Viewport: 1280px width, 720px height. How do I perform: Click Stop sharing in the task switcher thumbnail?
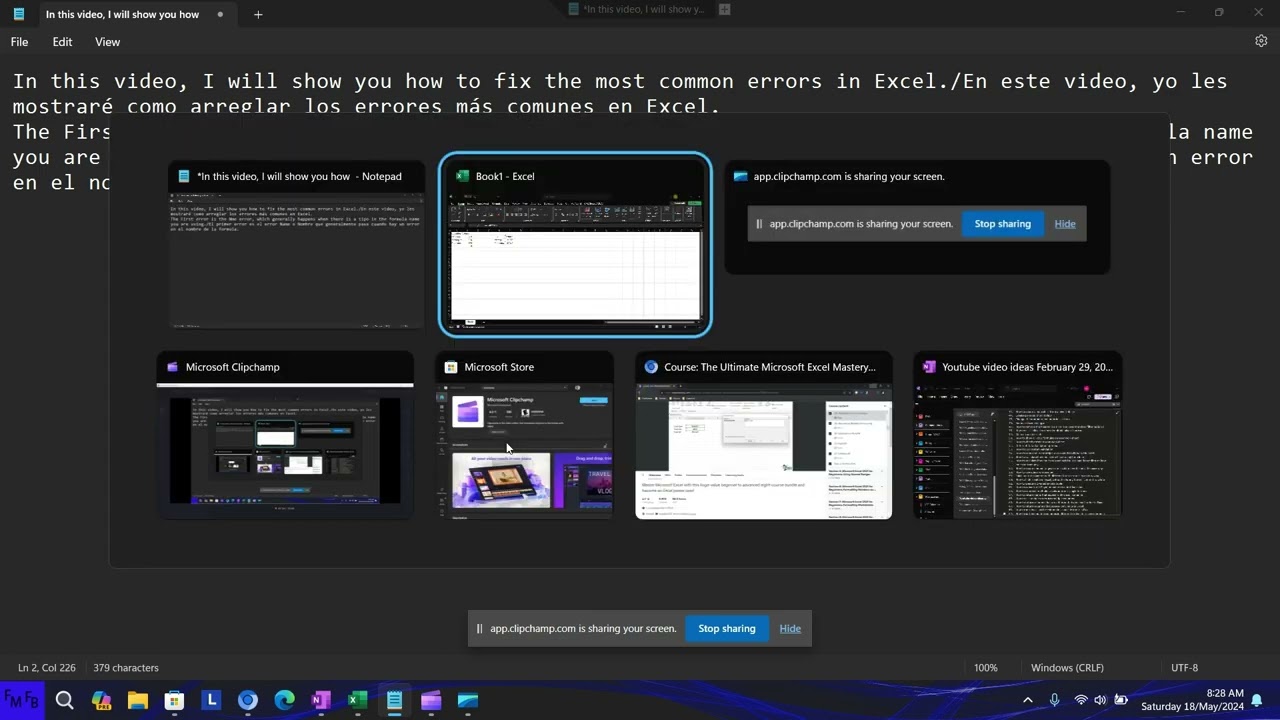click(x=1002, y=224)
